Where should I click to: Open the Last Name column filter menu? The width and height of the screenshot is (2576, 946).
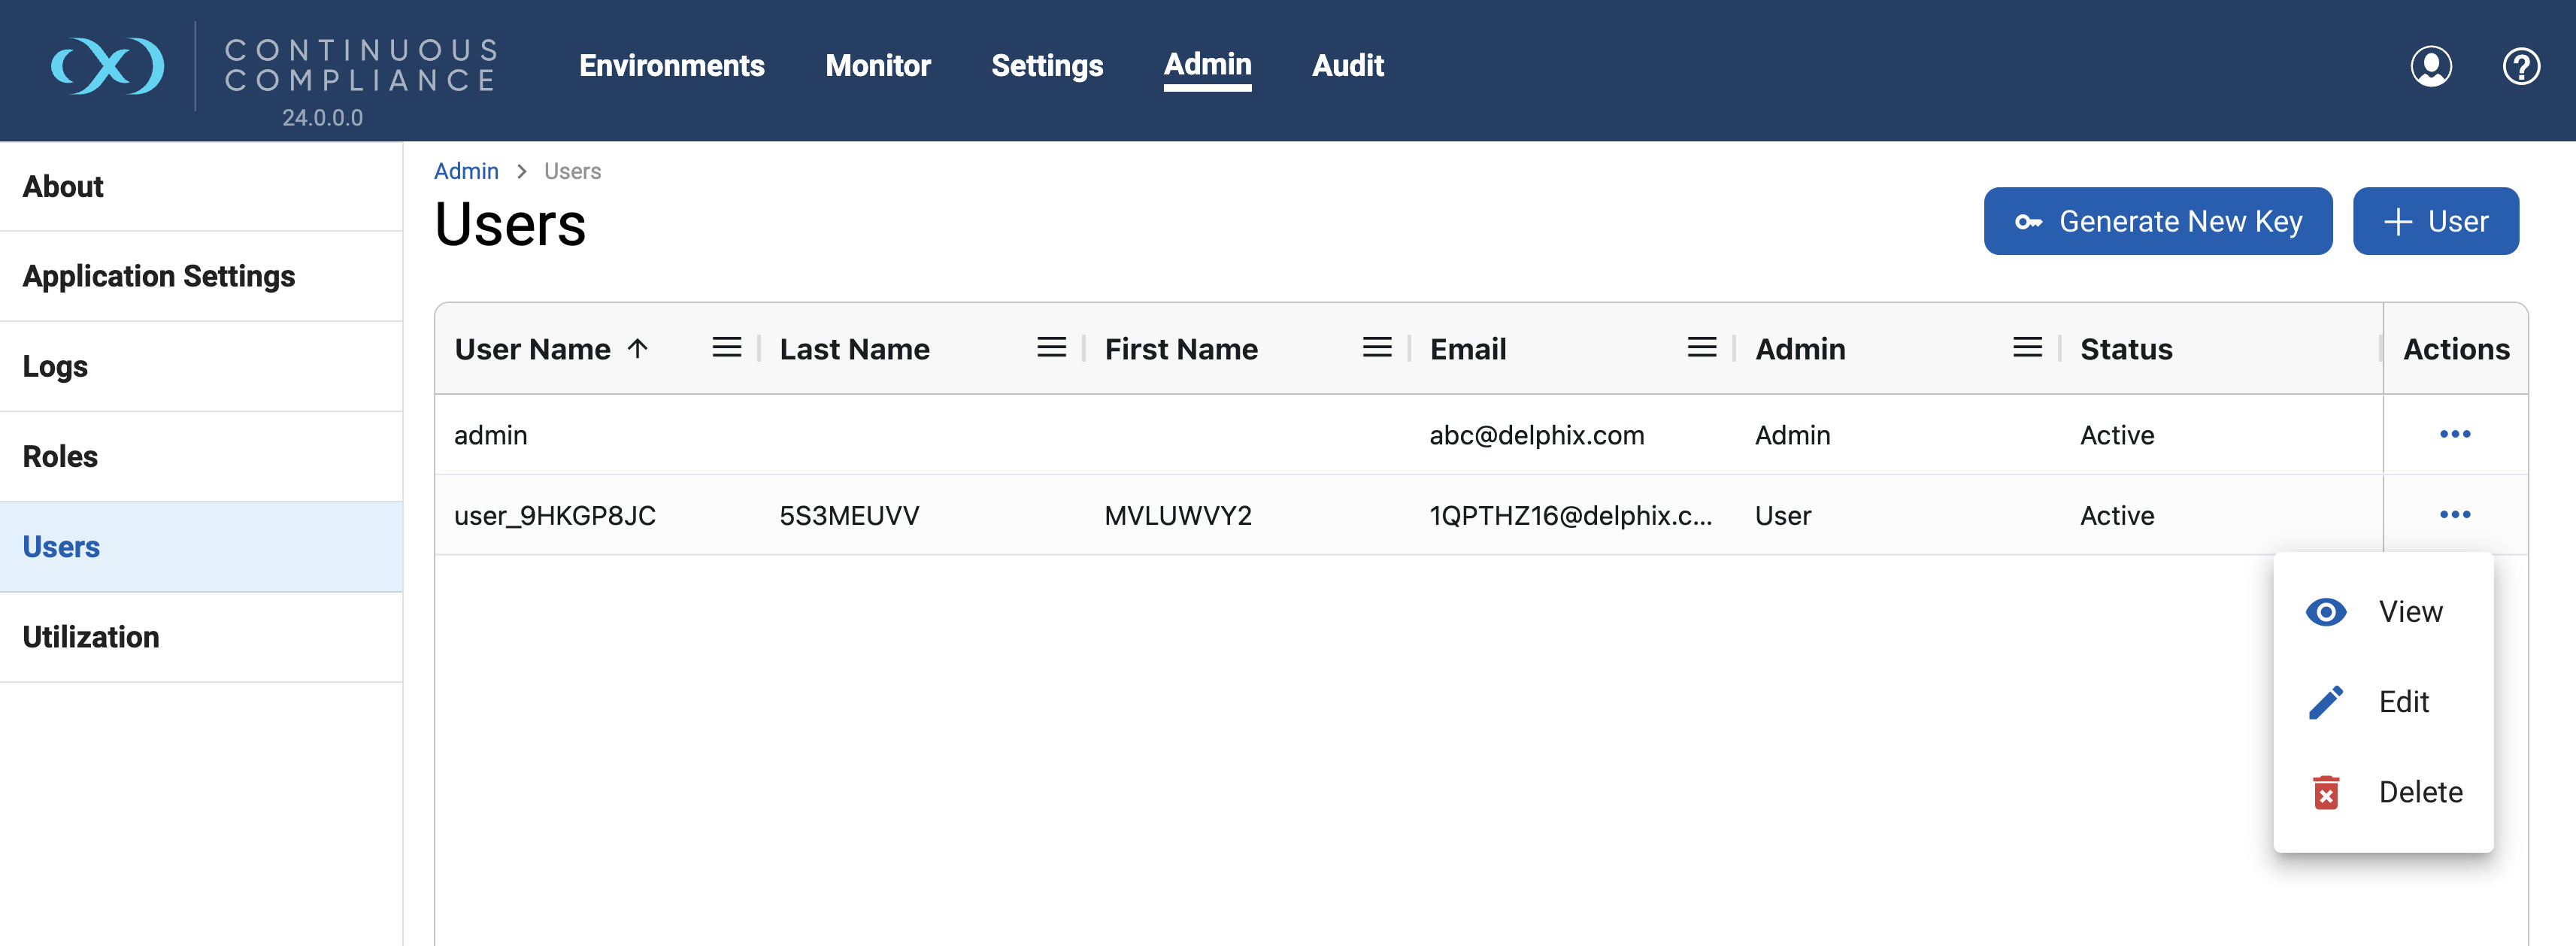[1051, 347]
